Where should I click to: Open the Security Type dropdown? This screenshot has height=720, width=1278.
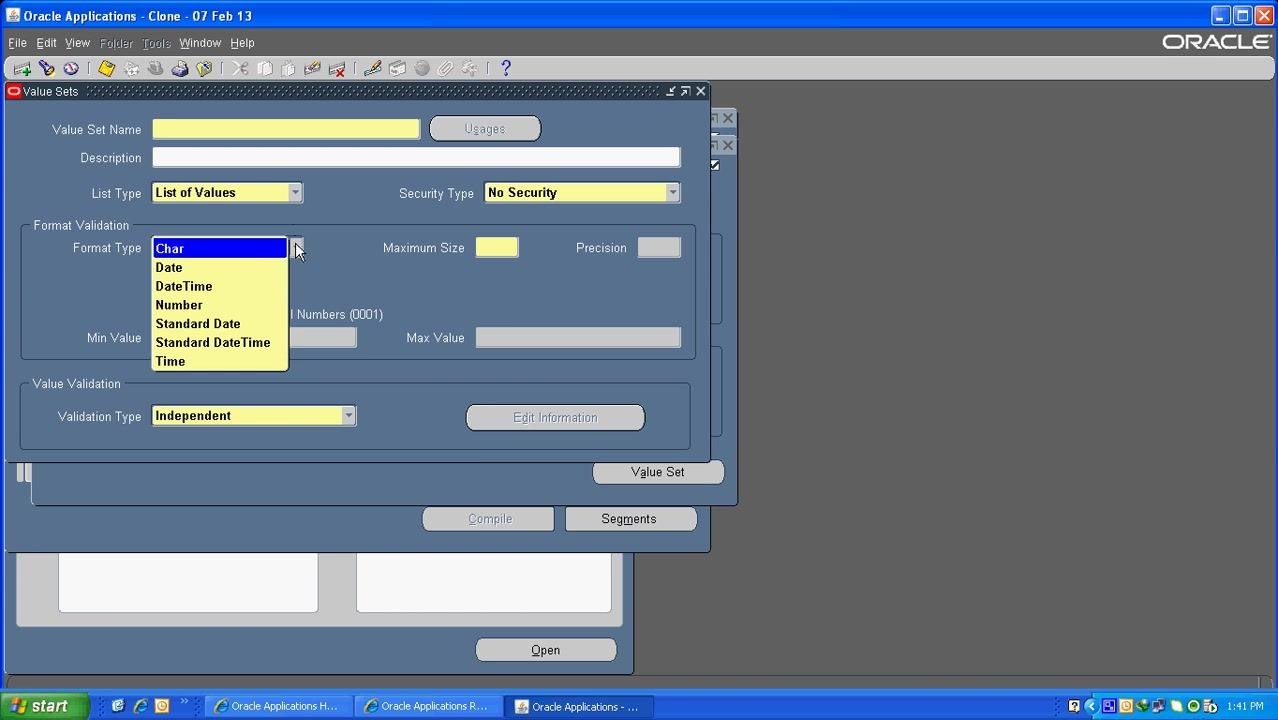[x=673, y=193]
